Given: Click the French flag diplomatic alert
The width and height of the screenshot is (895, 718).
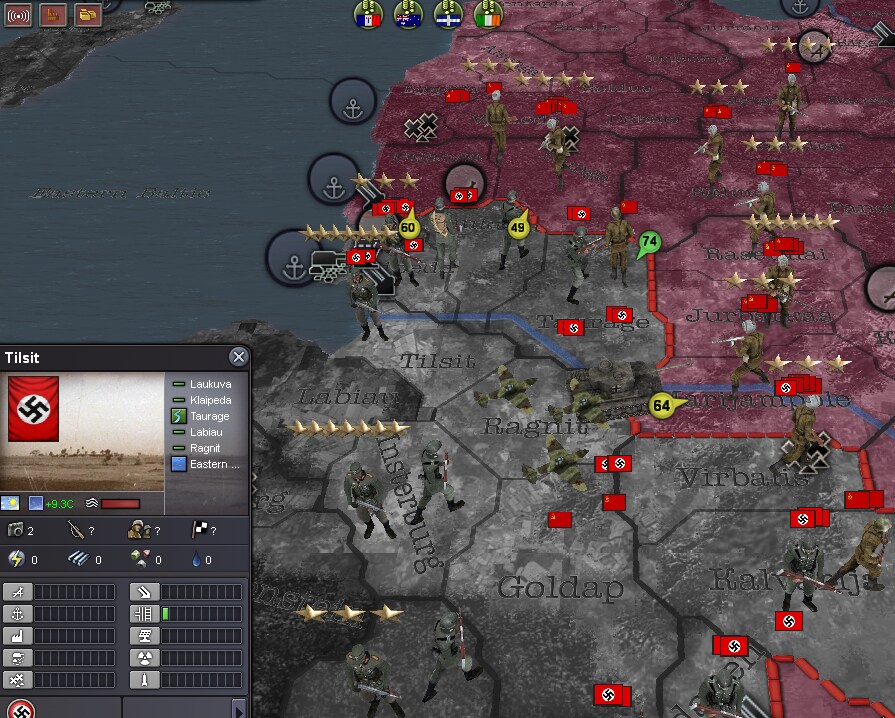Looking at the screenshot, I should point(368,14).
